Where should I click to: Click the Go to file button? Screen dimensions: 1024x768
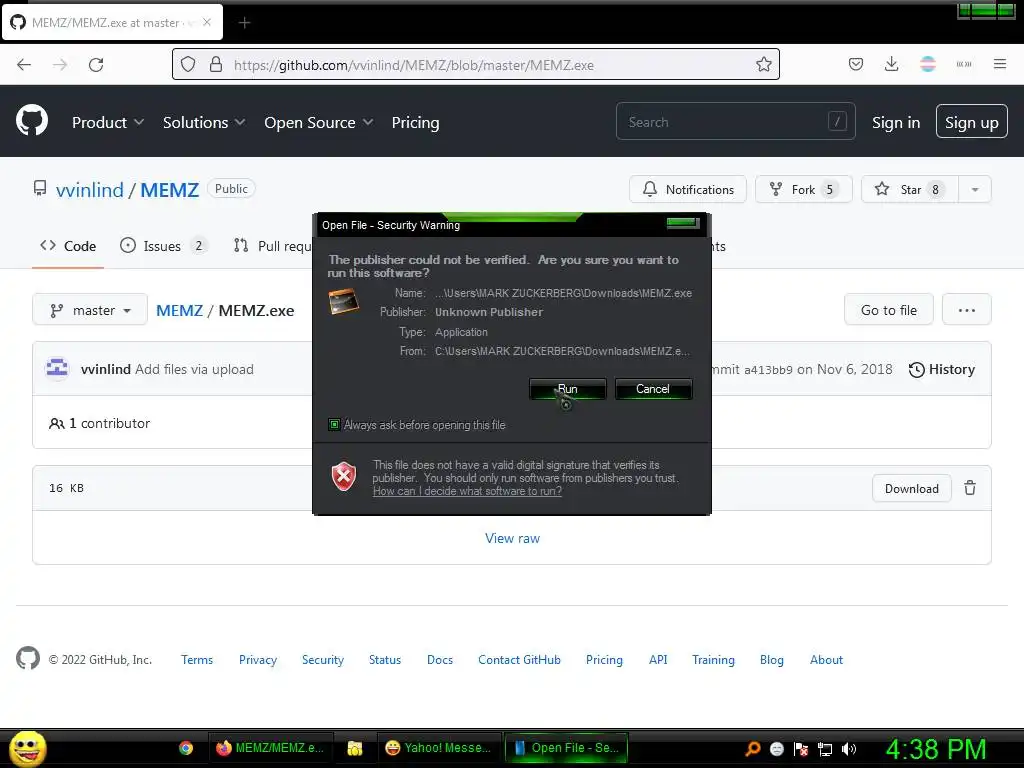tap(889, 310)
